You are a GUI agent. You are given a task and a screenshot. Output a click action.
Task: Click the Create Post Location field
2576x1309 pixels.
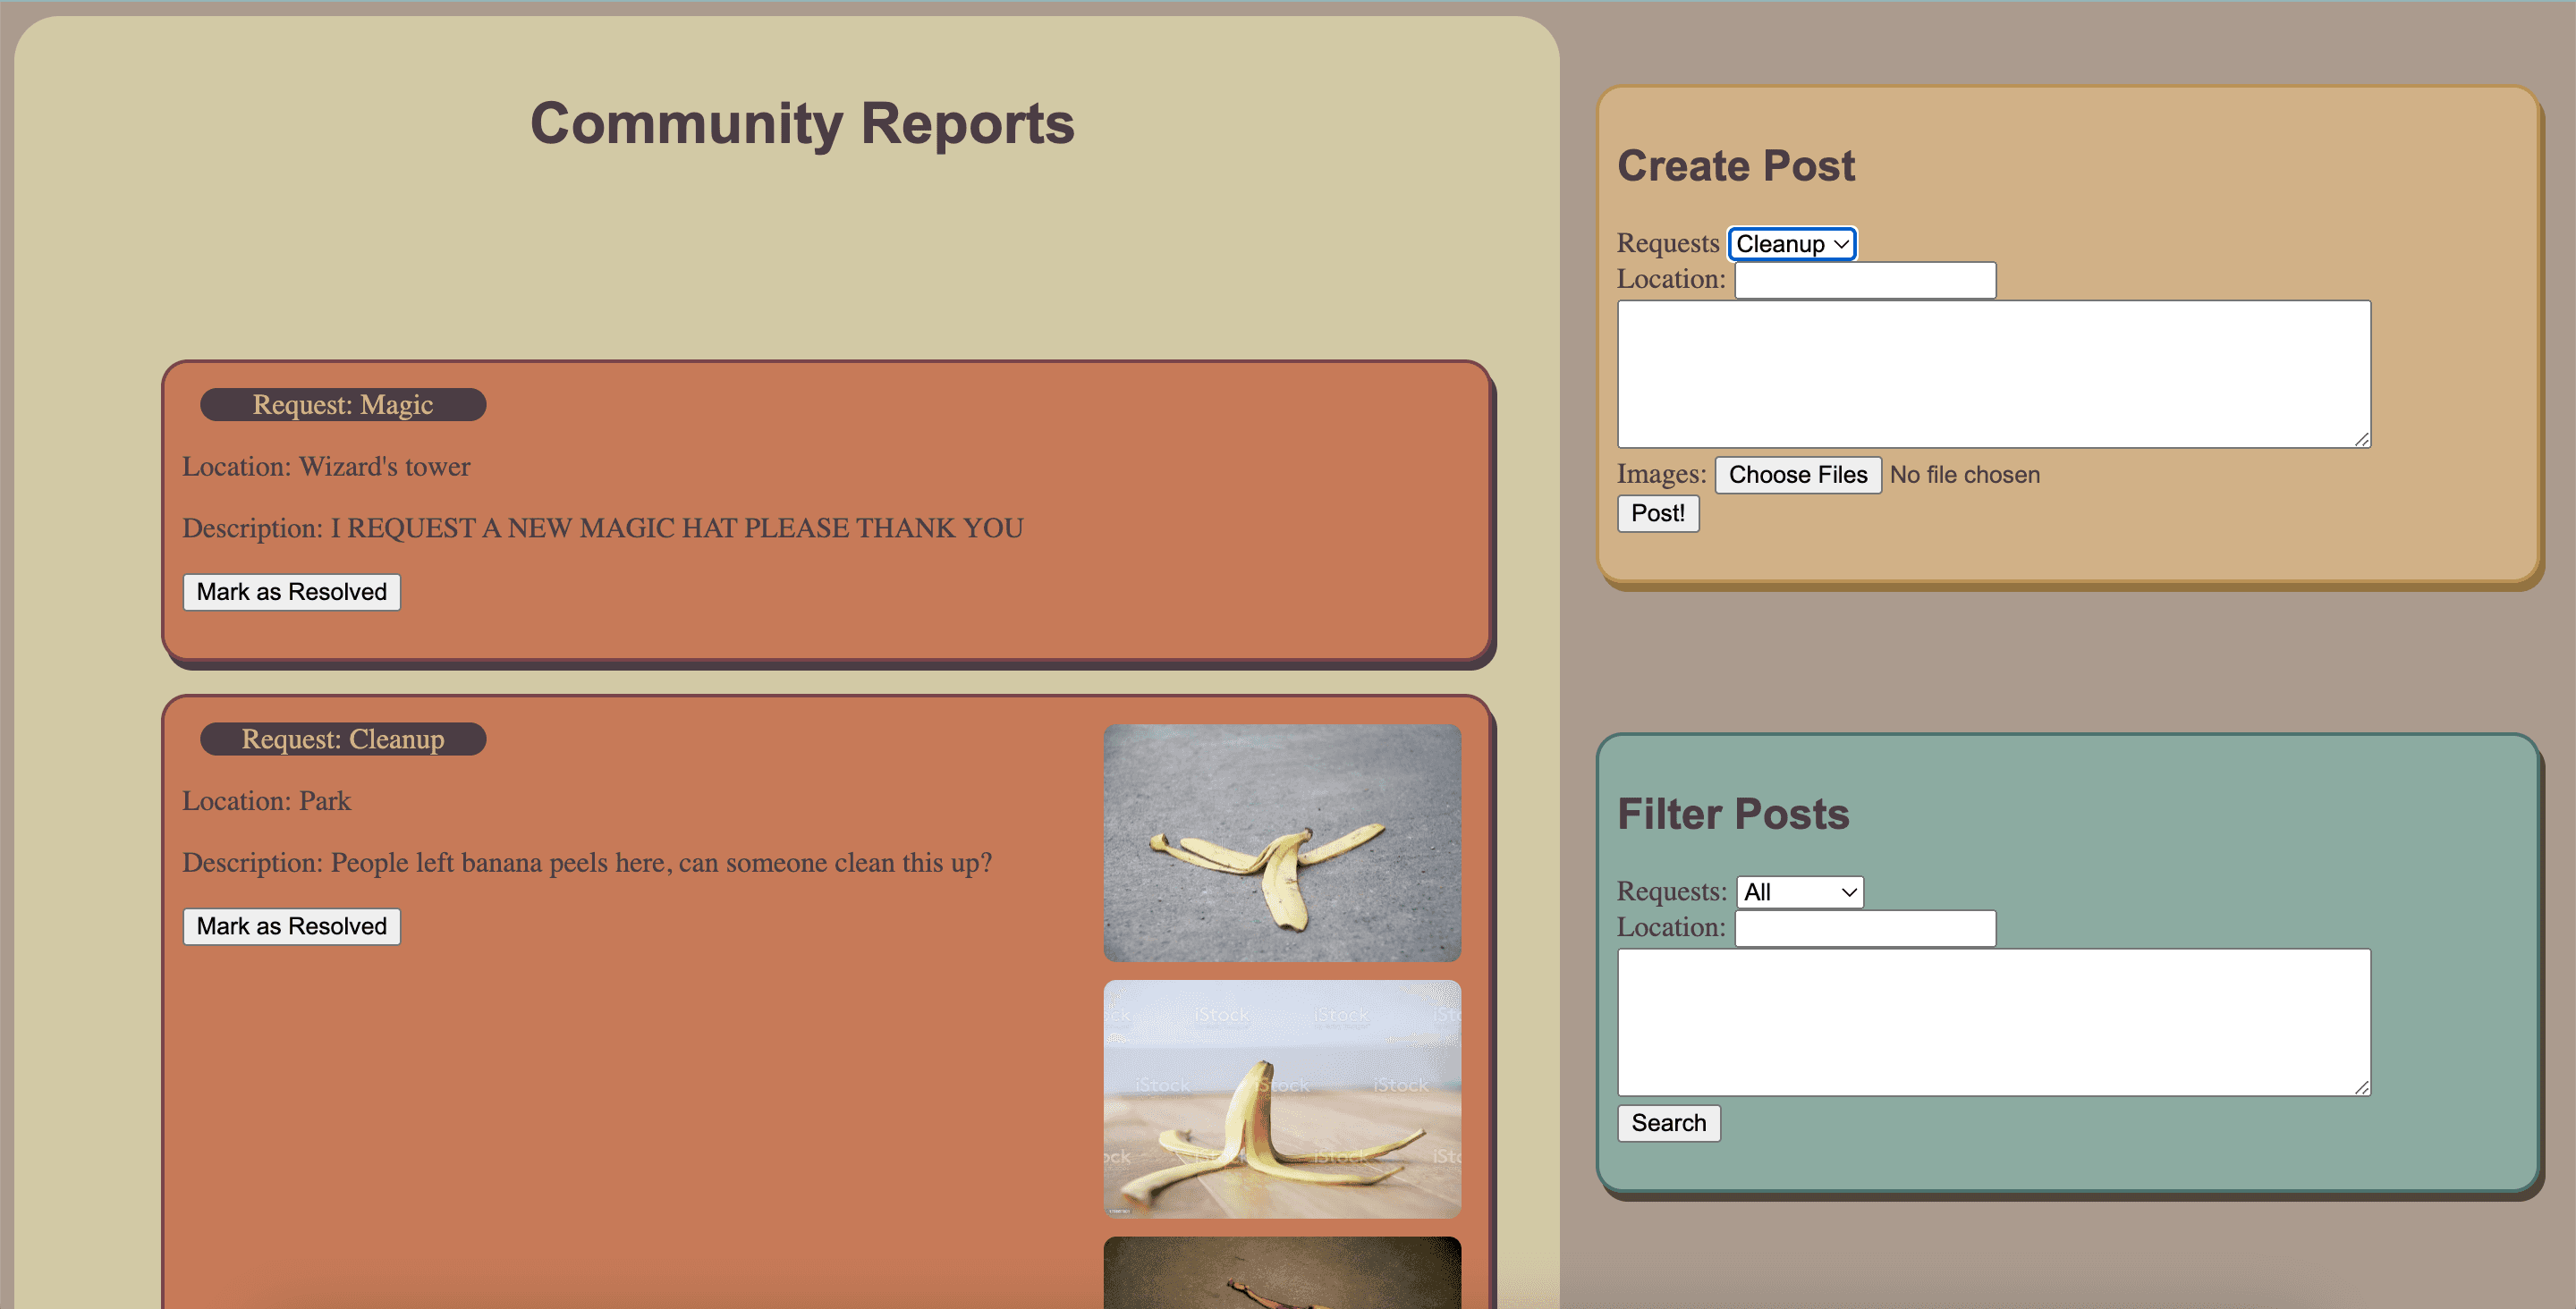(1864, 280)
